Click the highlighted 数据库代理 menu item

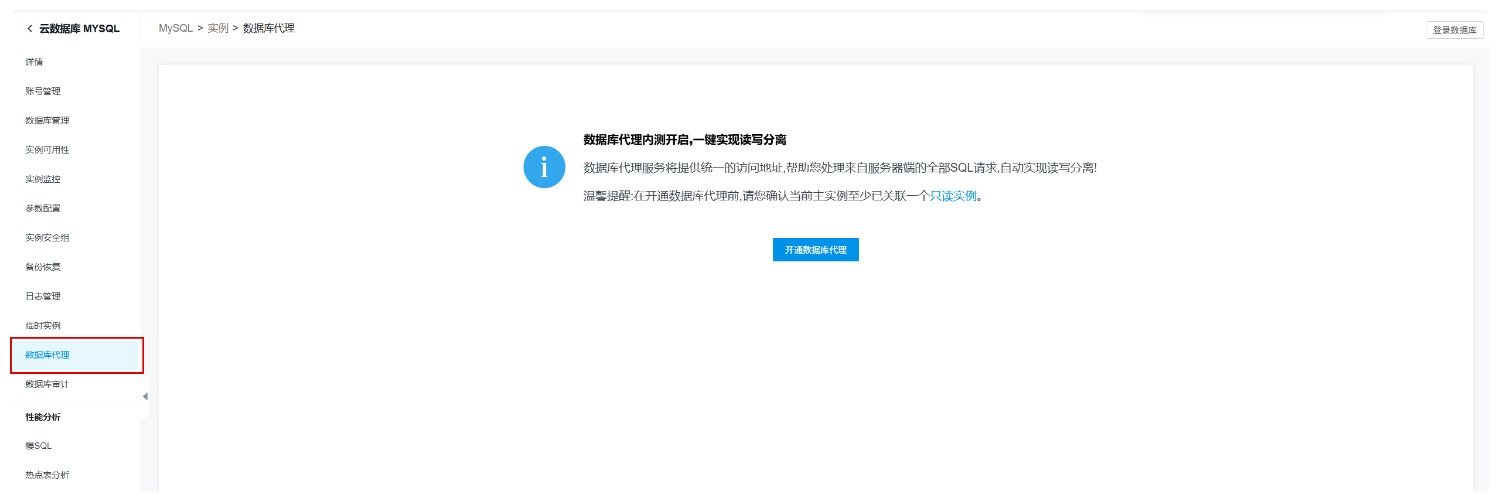point(47,355)
